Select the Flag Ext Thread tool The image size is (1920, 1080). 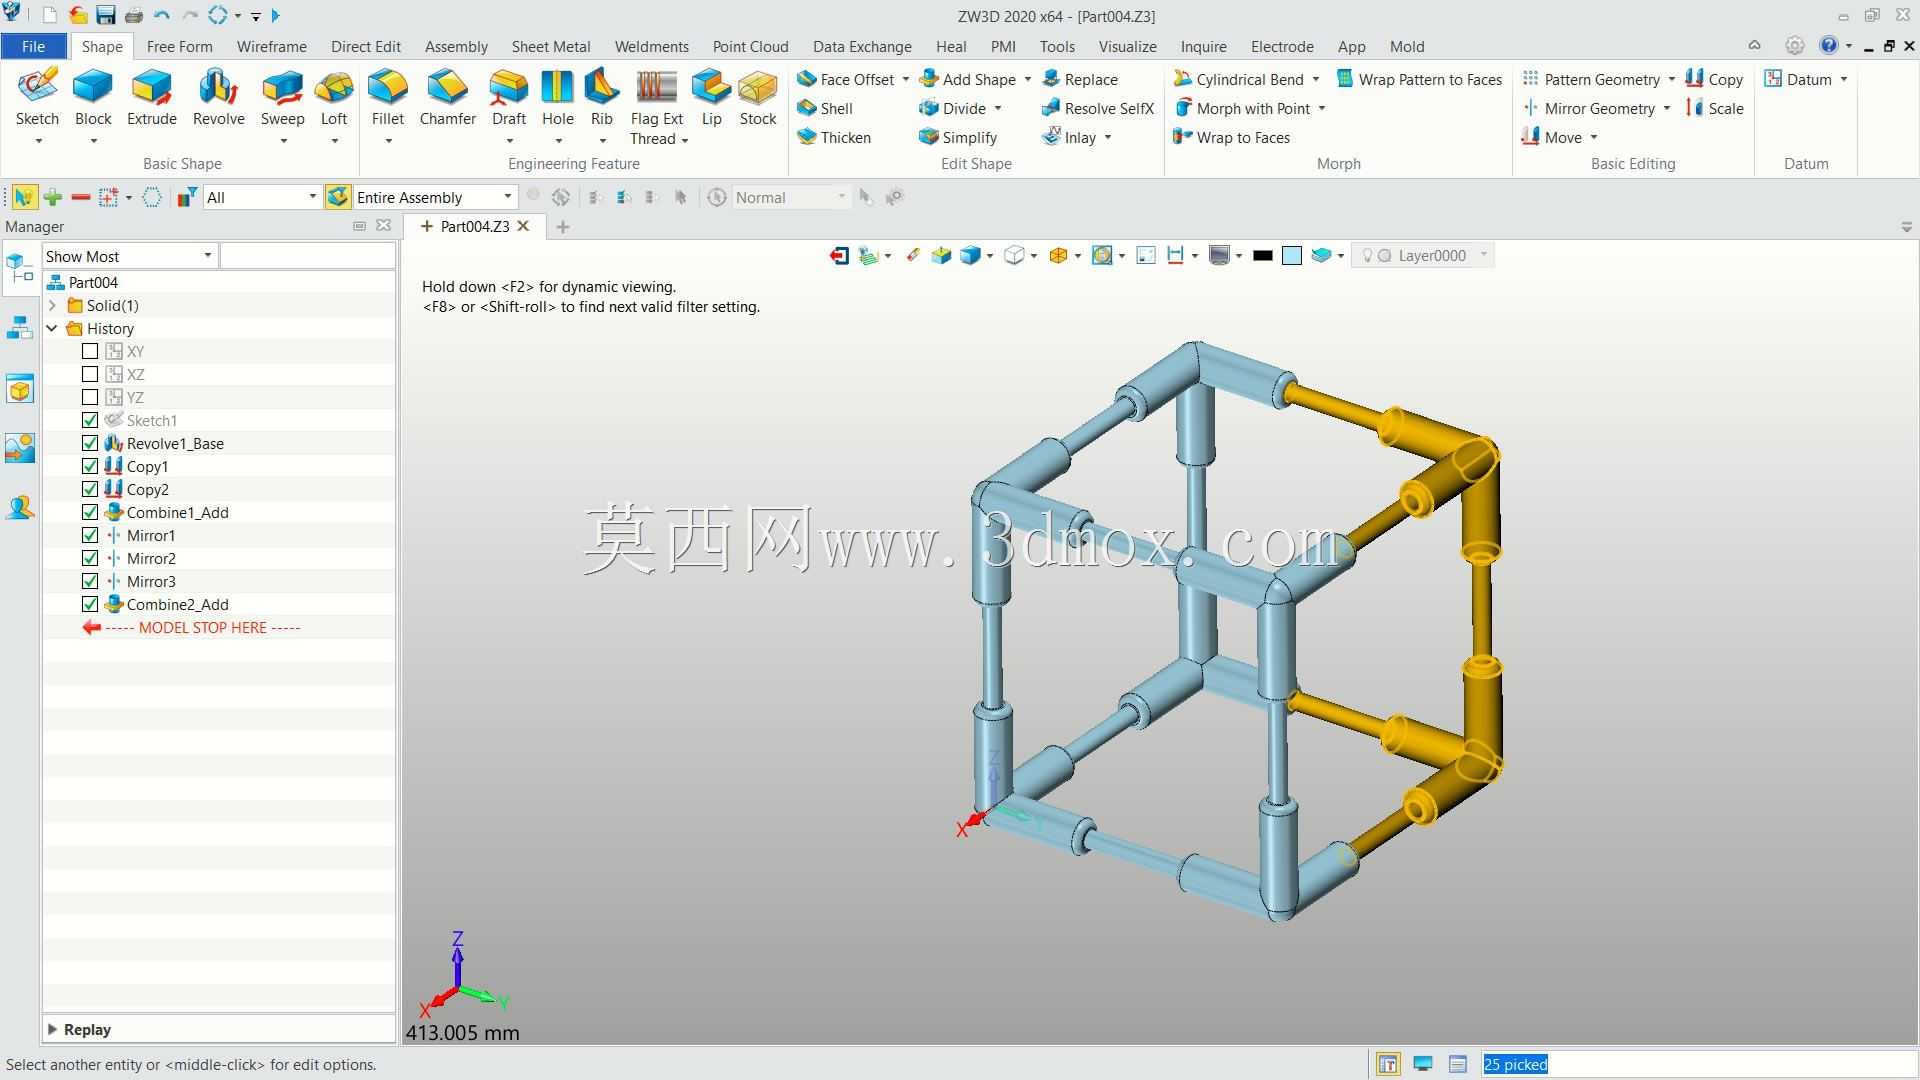coord(657,108)
